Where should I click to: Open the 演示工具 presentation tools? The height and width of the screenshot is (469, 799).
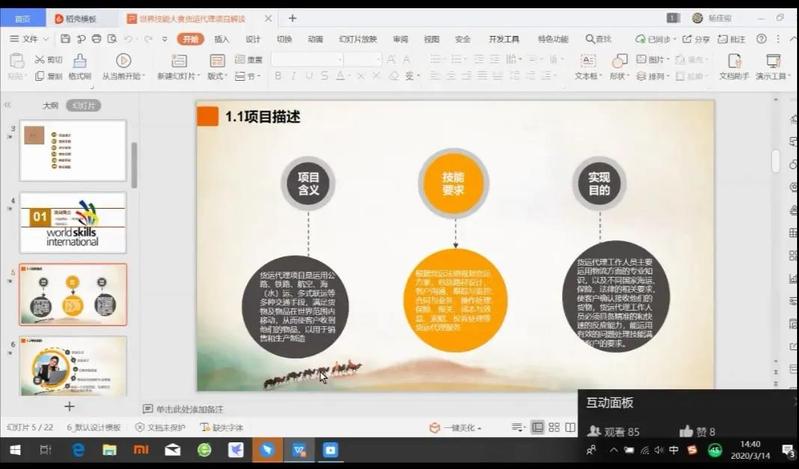click(771, 60)
